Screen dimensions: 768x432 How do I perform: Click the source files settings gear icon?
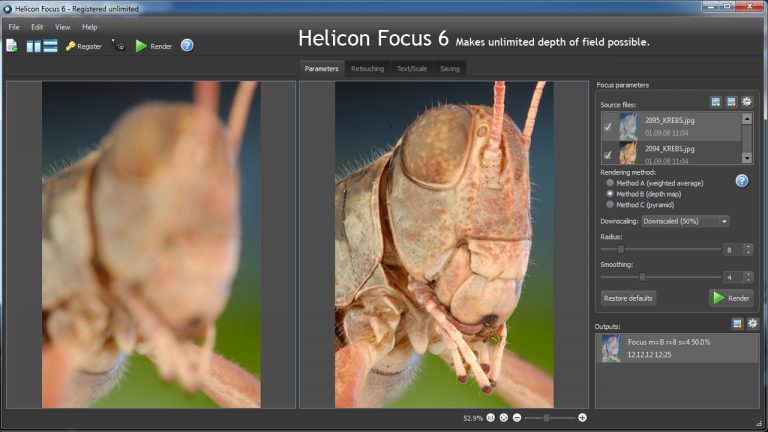tap(746, 102)
